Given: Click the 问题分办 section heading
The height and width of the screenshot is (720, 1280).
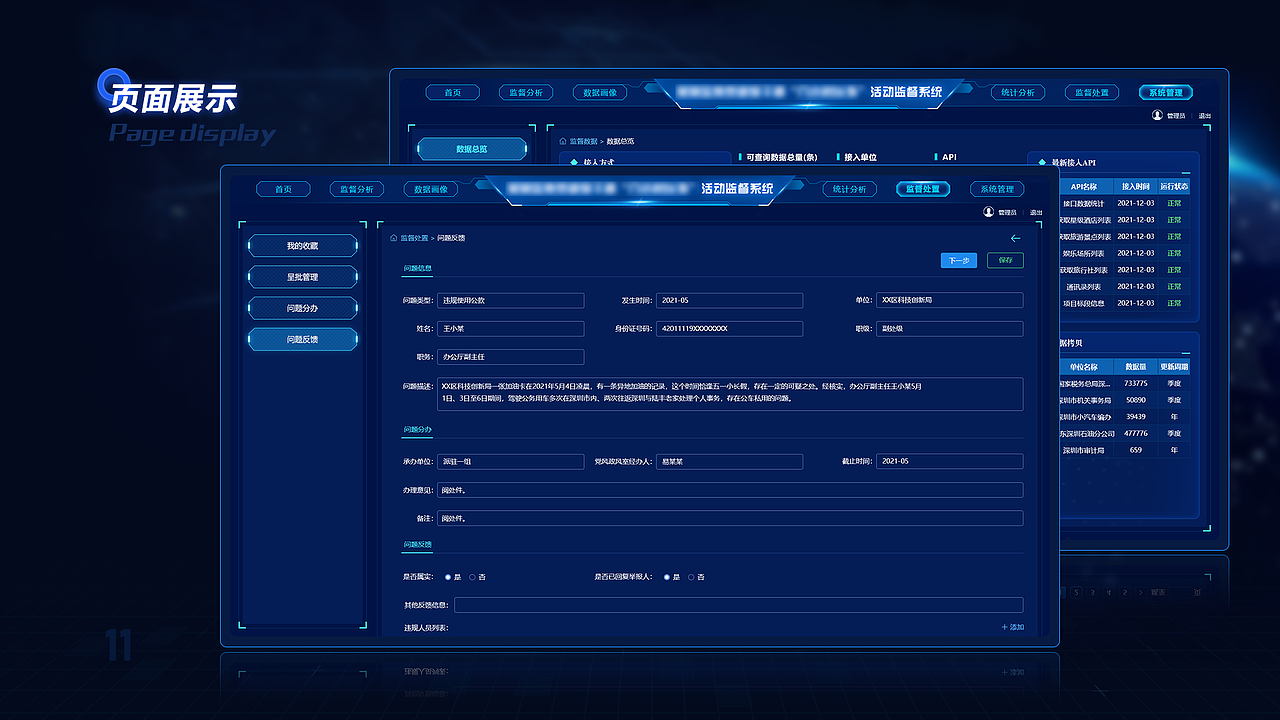Looking at the screenshot, I should (x=417, y=429).
